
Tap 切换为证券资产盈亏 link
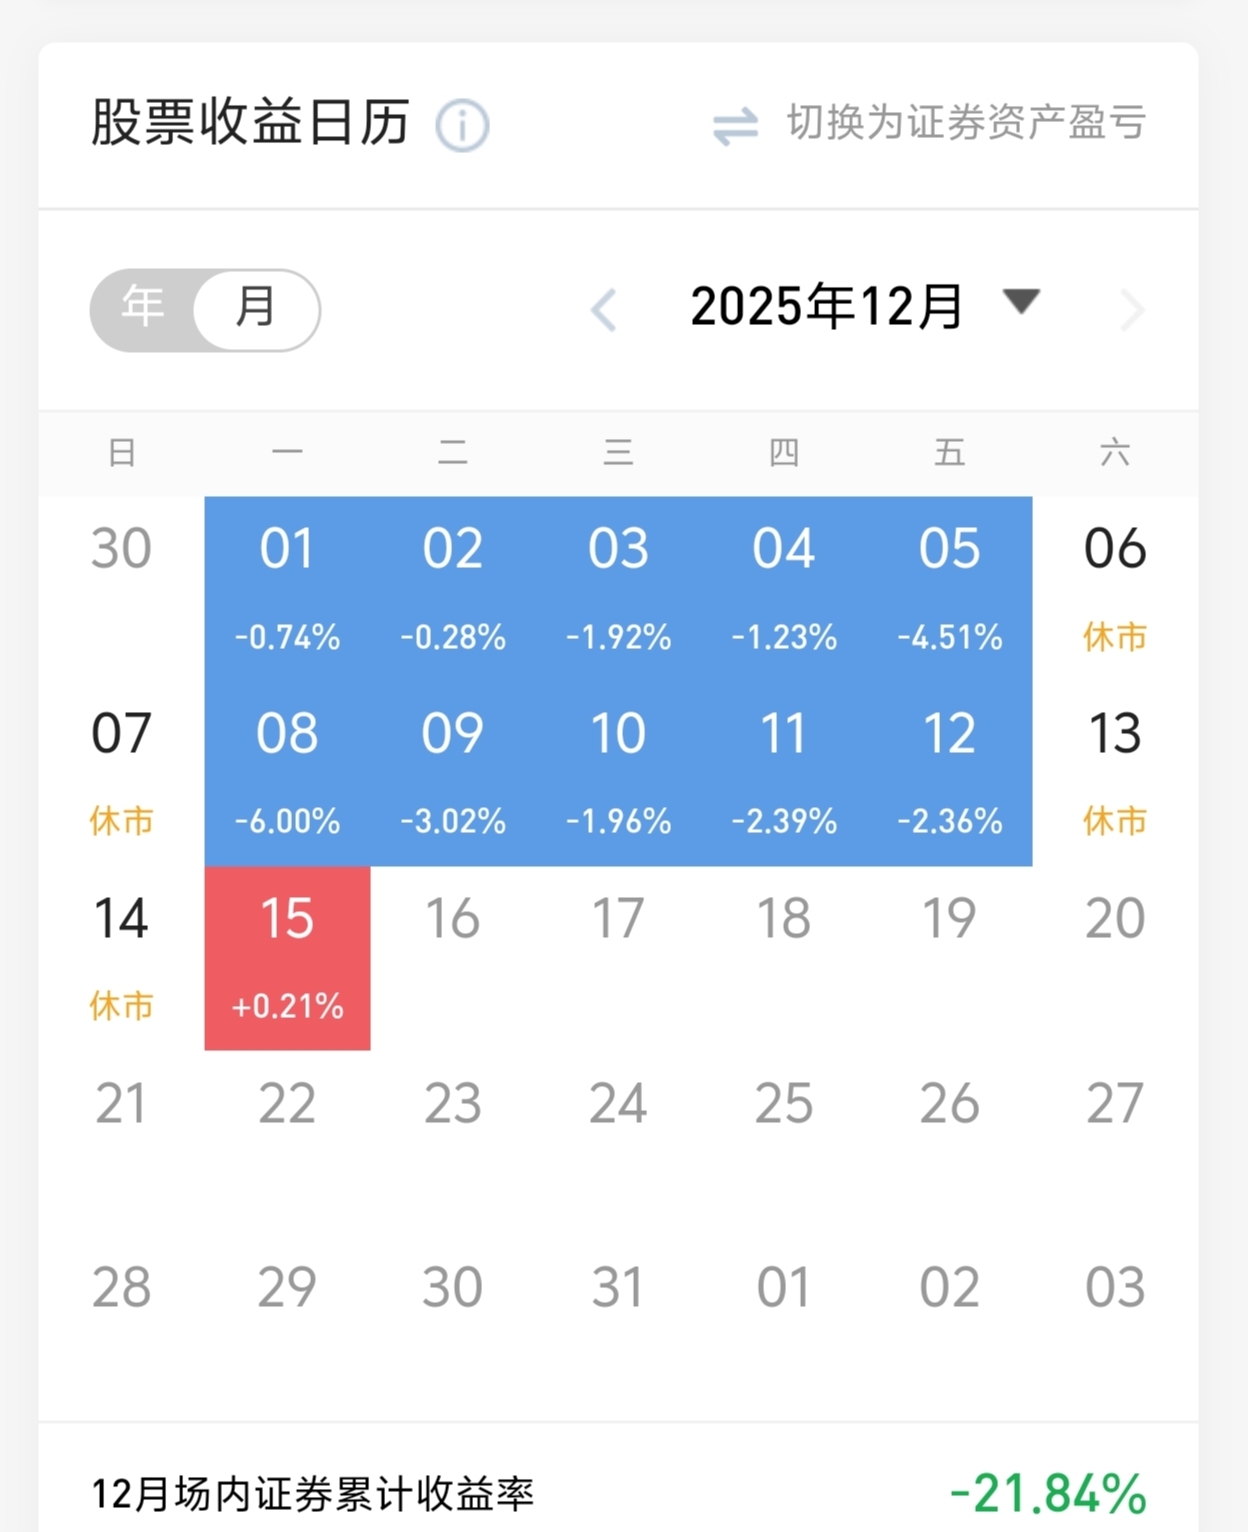[966, 123]
